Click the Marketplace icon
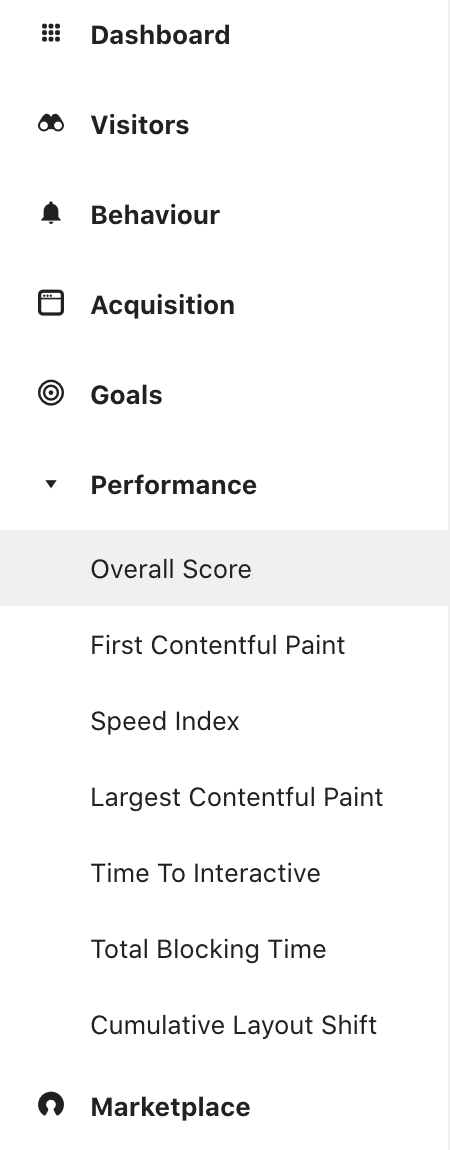Viewport: 450px width, 1150px height. [51, 1105]
